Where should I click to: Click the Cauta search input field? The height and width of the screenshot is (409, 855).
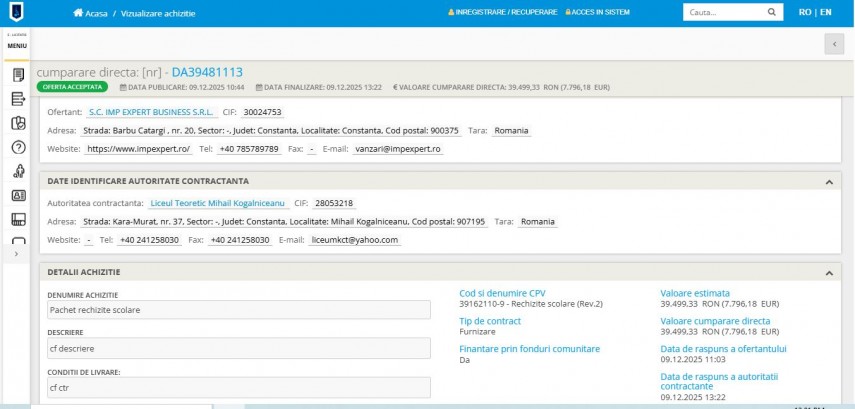click(722, 13)
